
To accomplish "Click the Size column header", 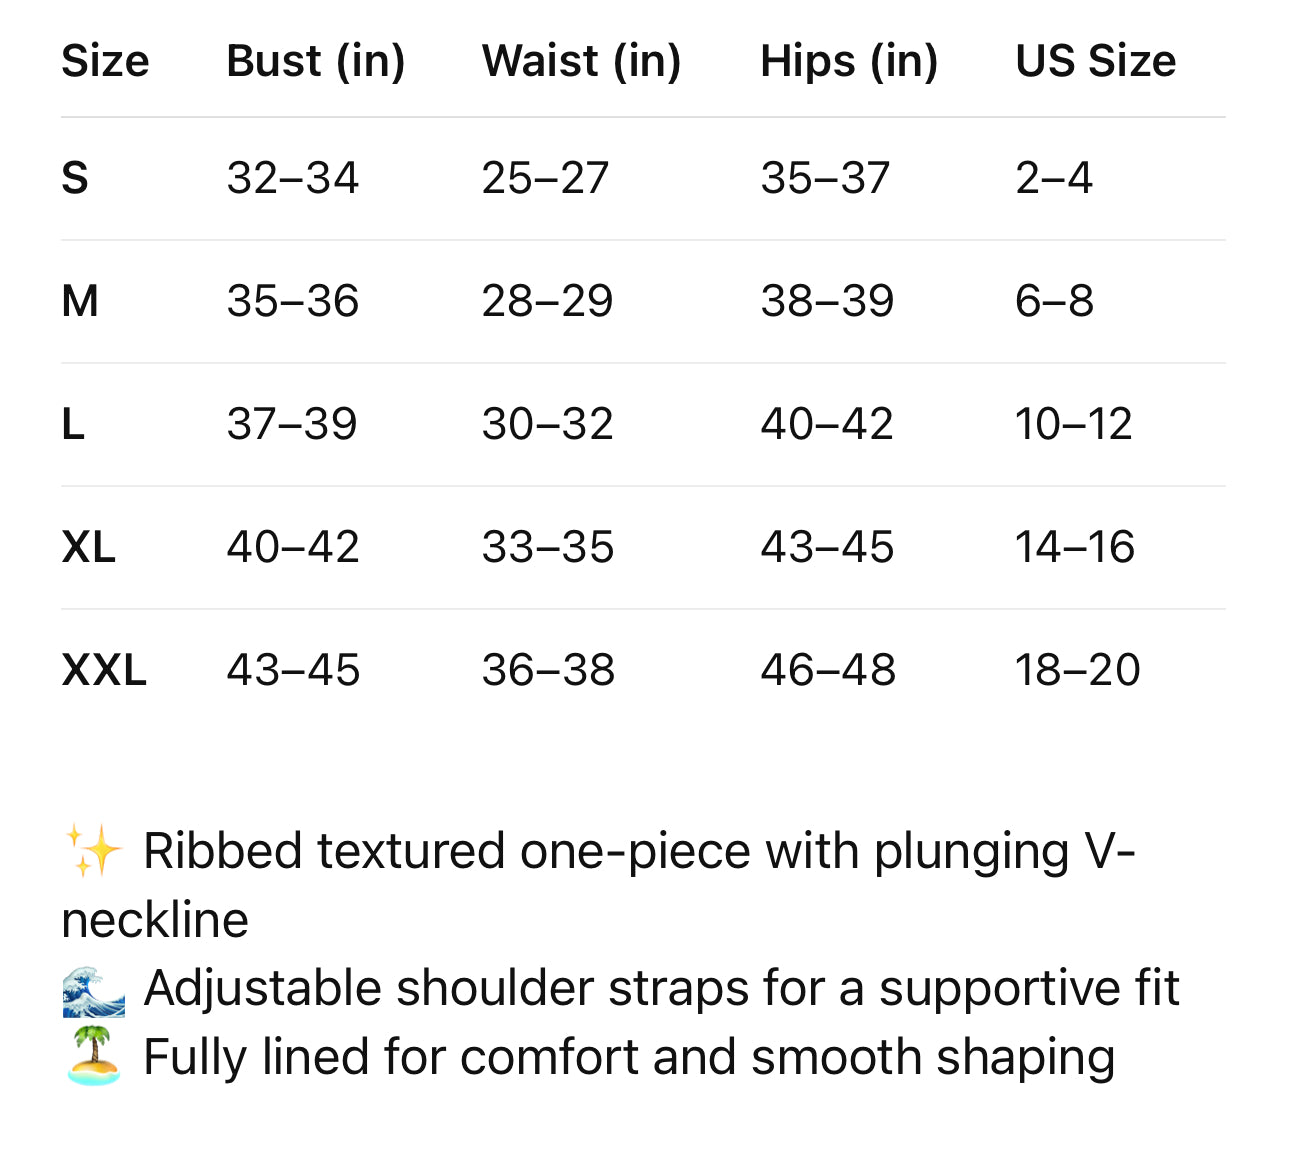I will 105,61.
